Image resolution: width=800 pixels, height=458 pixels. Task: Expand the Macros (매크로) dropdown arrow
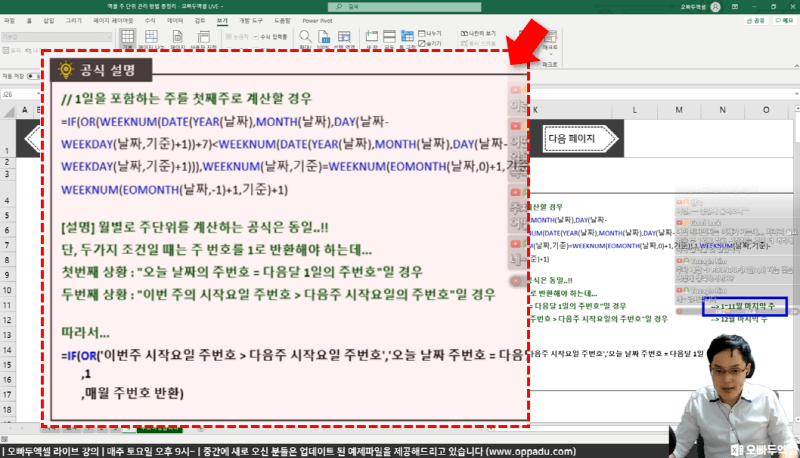pos(550,54)
